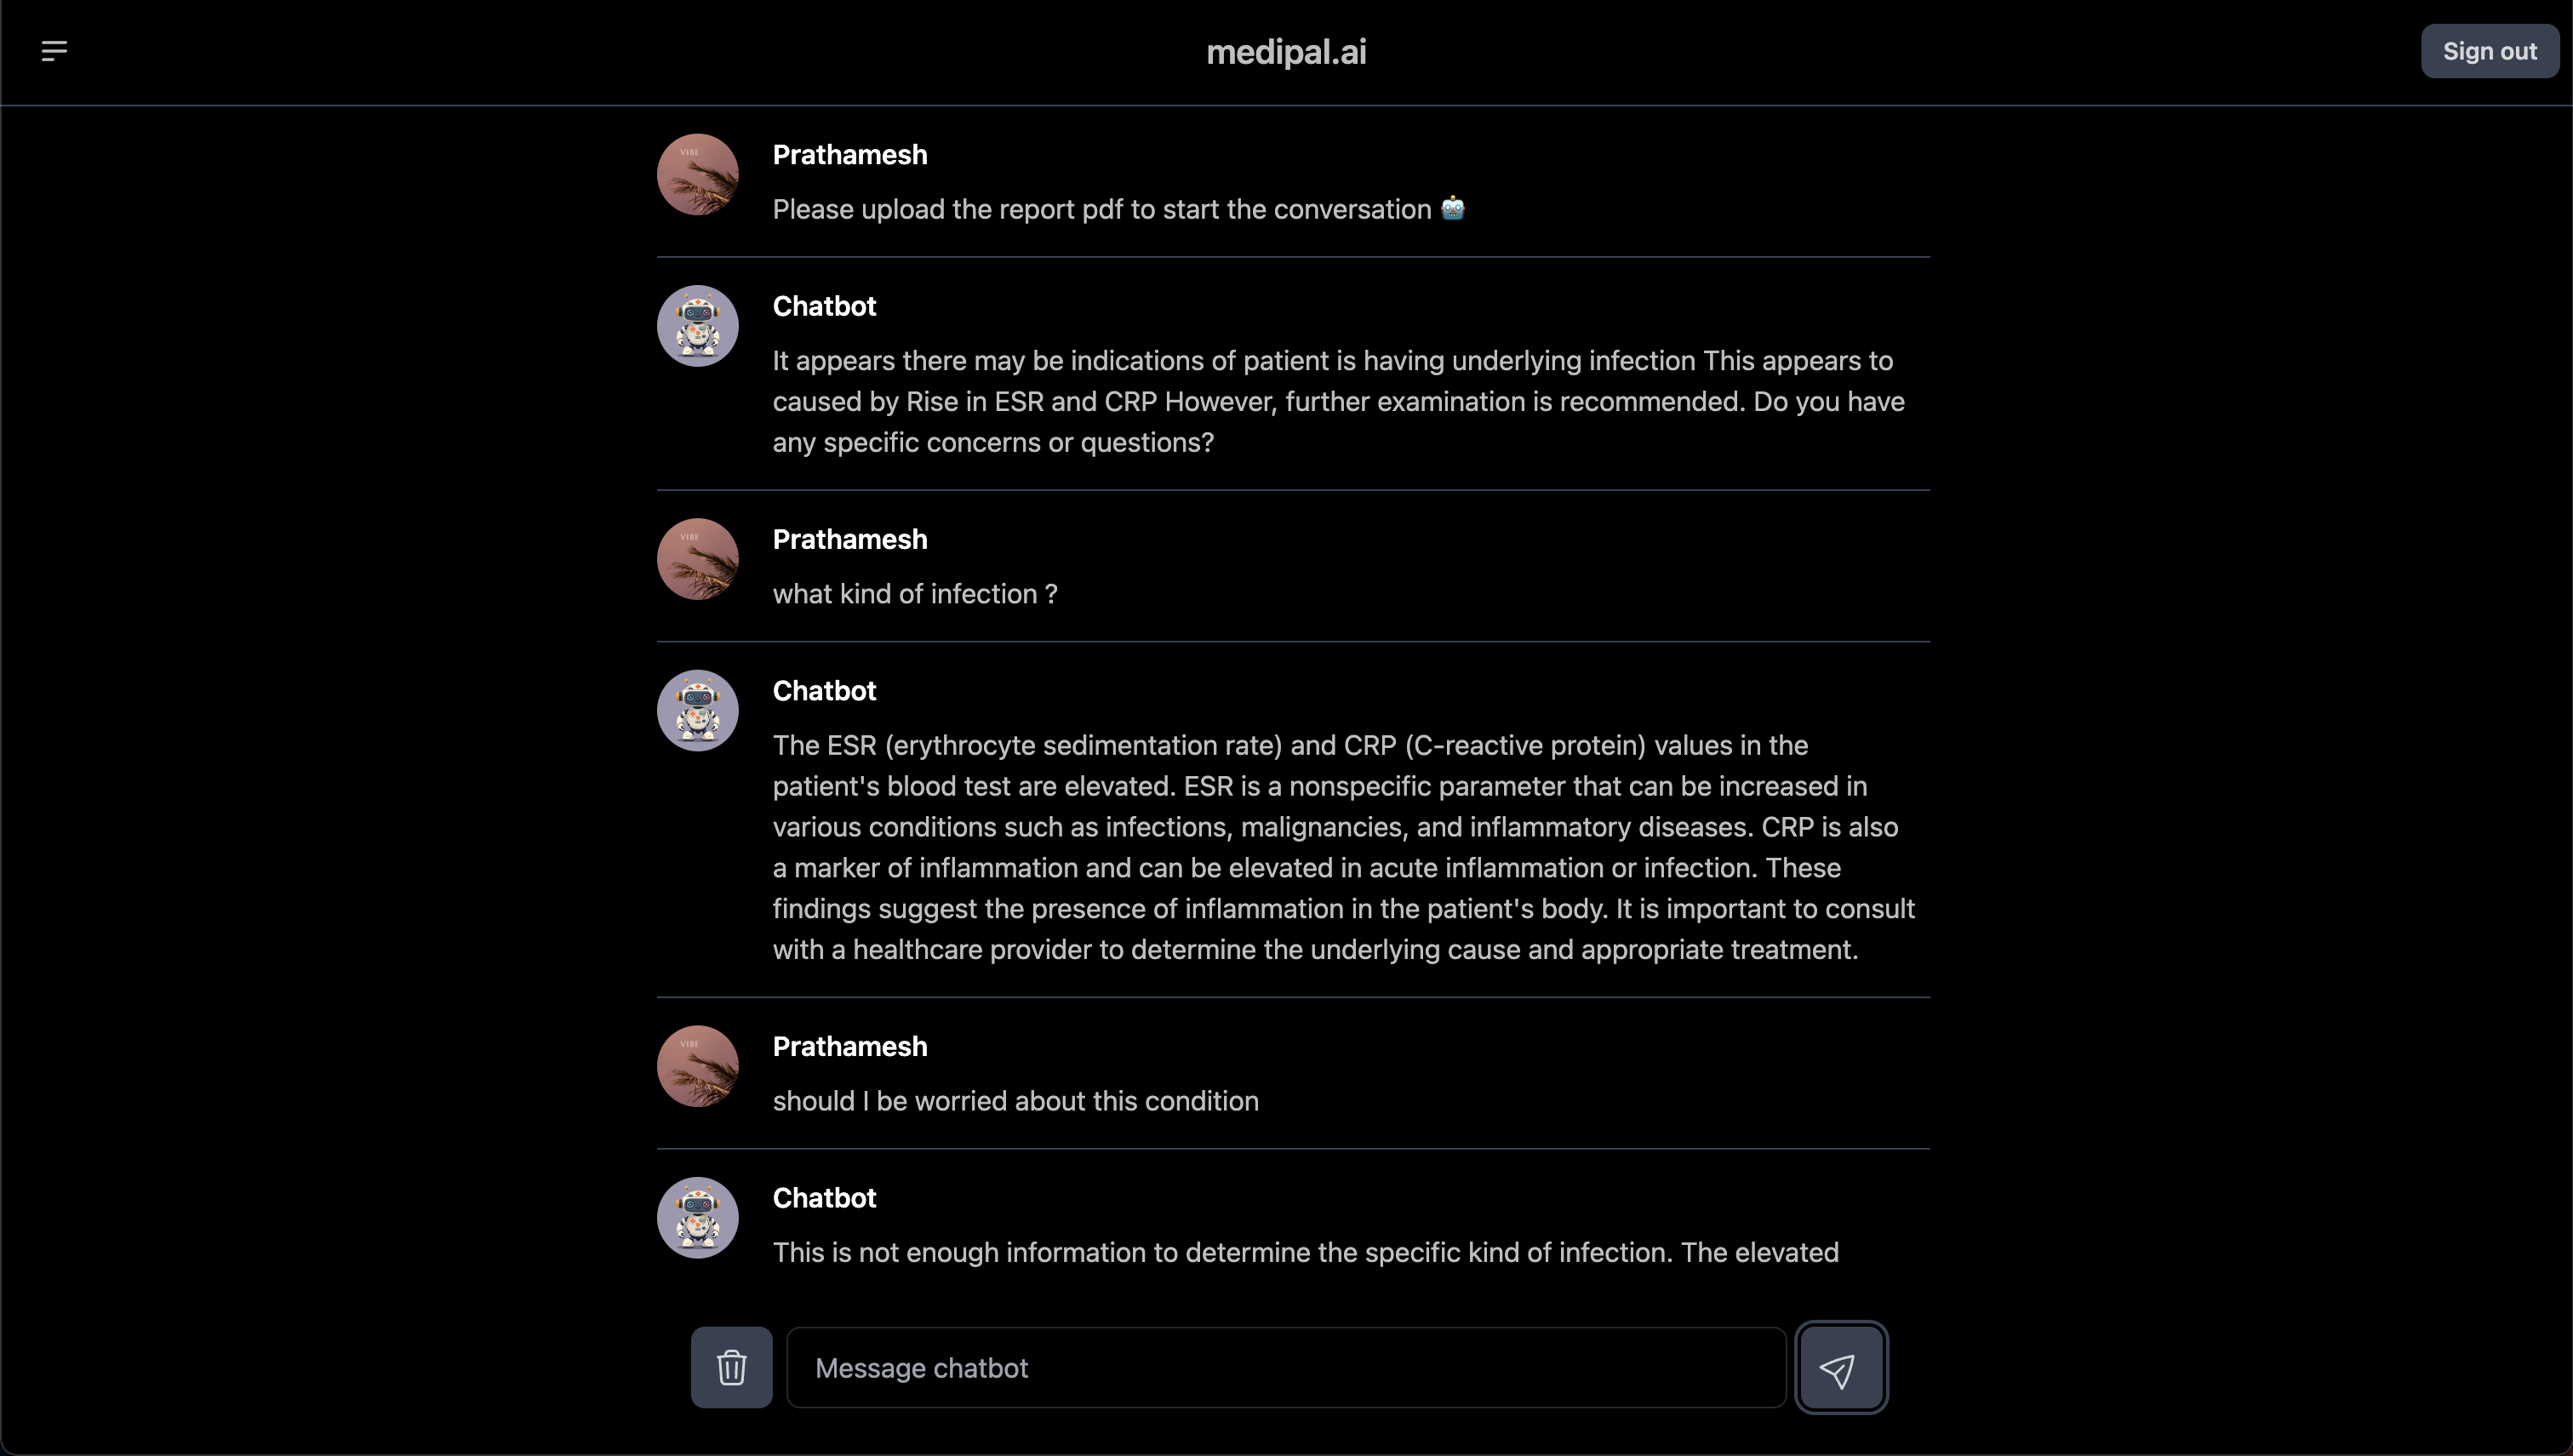Click Prathamesh username in first message
This screenshot has width=2573, height=1456.
(850, 156)
